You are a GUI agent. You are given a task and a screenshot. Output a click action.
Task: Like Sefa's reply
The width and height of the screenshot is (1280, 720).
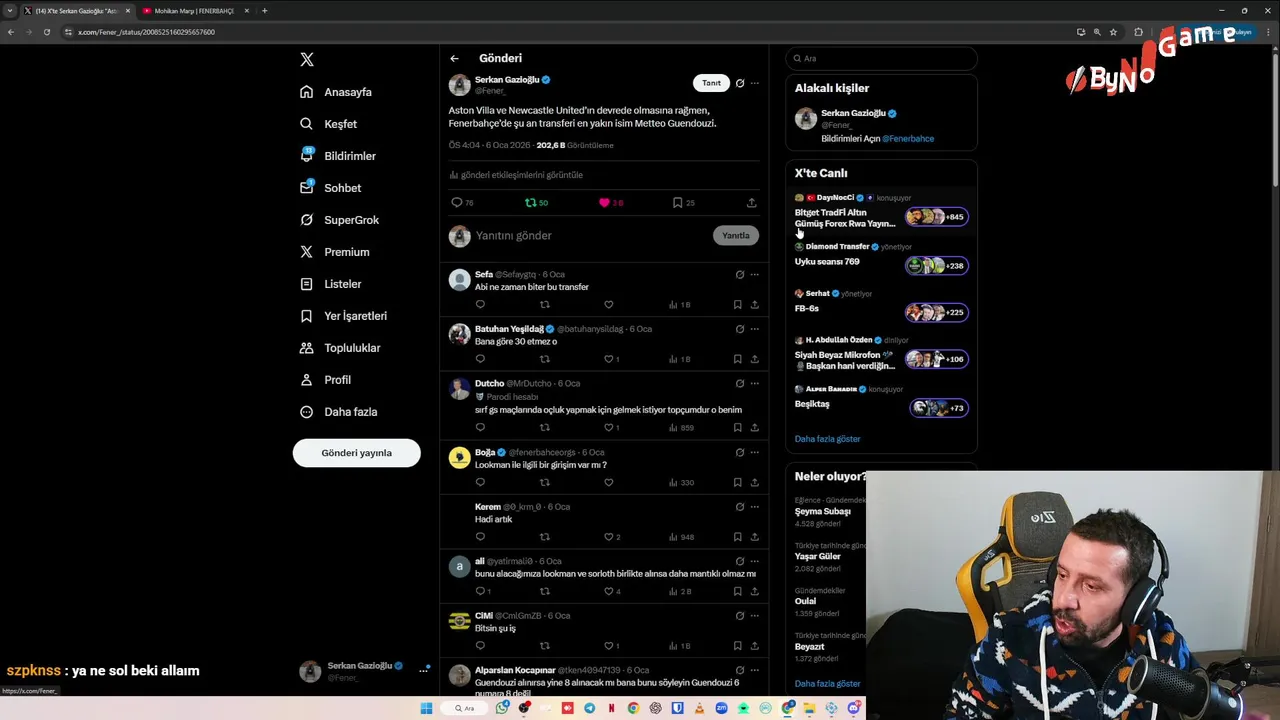pos(608,305)
